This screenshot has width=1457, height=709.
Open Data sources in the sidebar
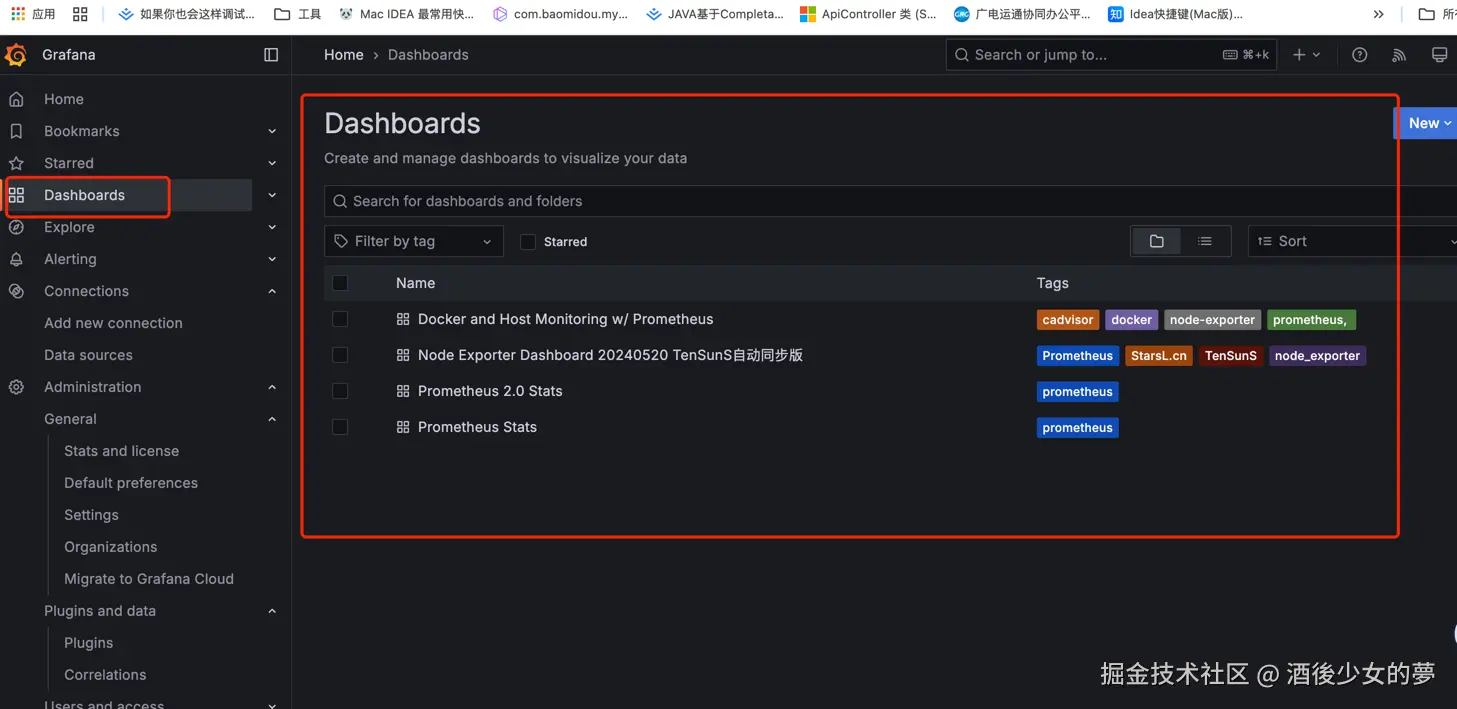(88, 355)
